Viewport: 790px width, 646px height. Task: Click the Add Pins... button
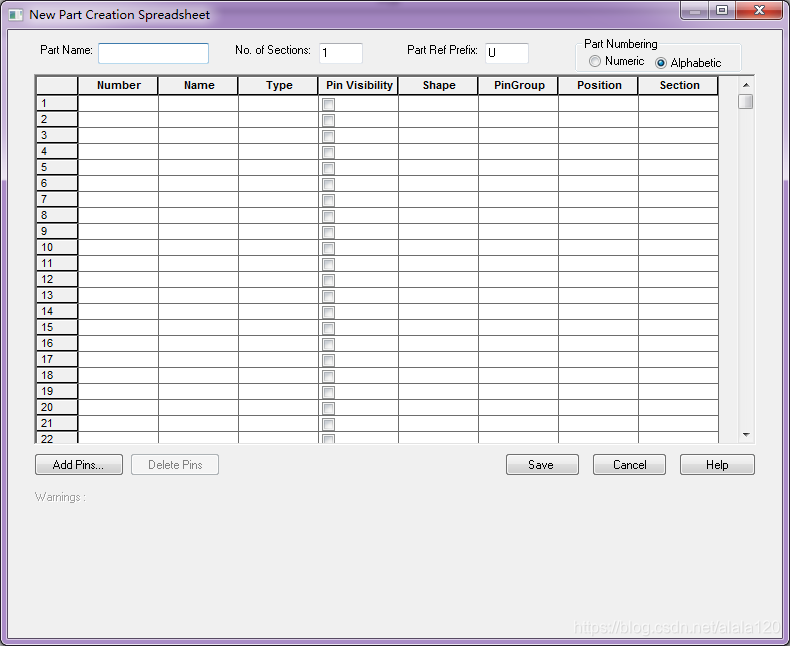pyautogui.click(x=78, y=465)
